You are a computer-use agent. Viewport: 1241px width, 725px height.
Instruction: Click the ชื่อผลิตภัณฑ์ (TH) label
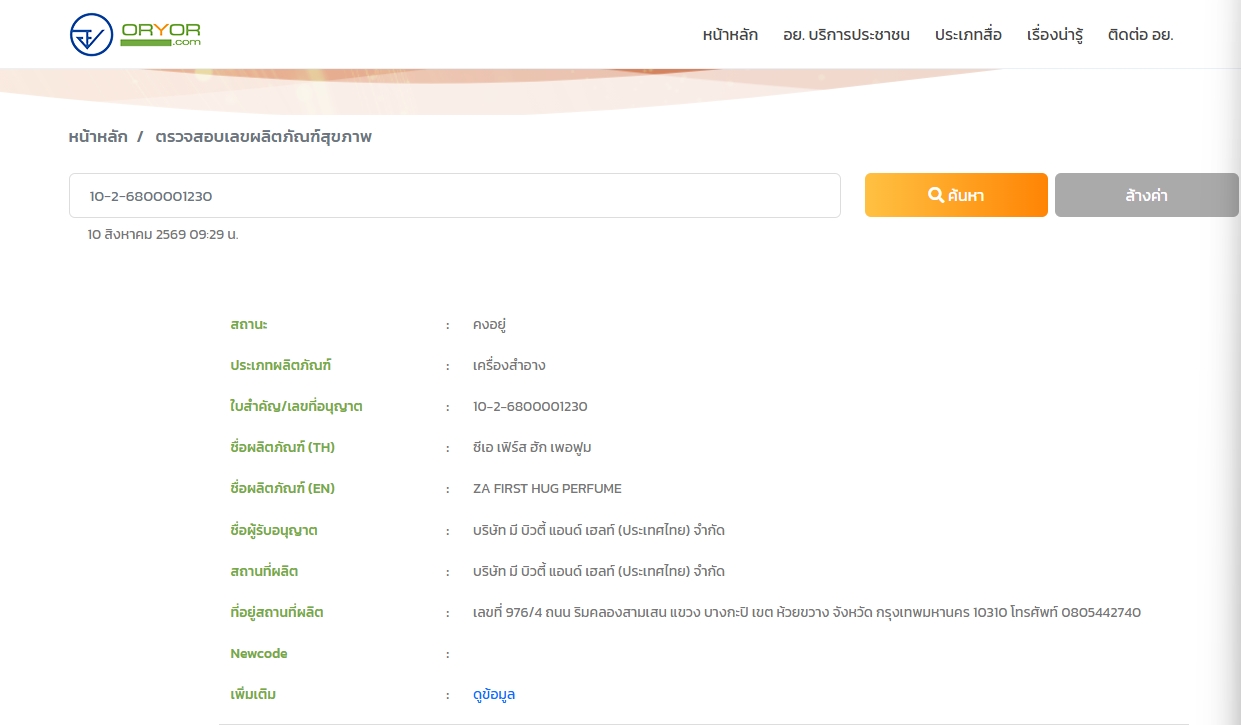283,448
